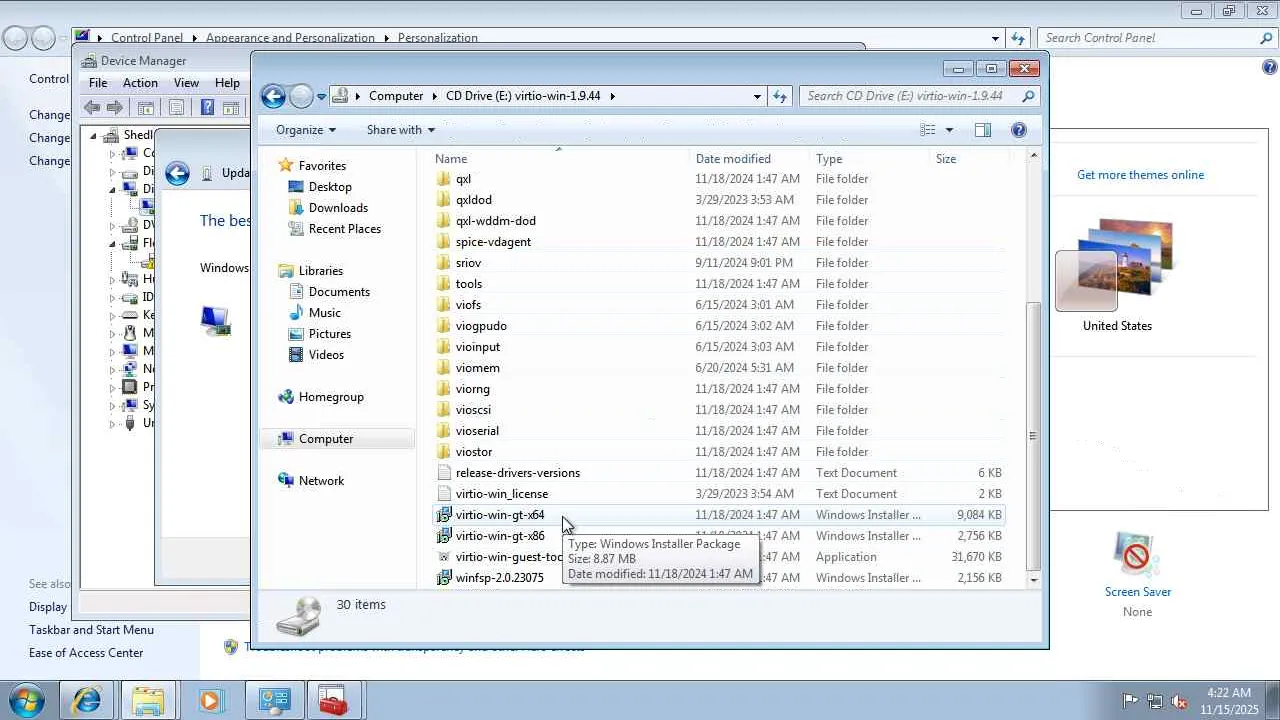Viewport: 1280px width, 720px height.
Task: Open the Music library
Action: 324,313
